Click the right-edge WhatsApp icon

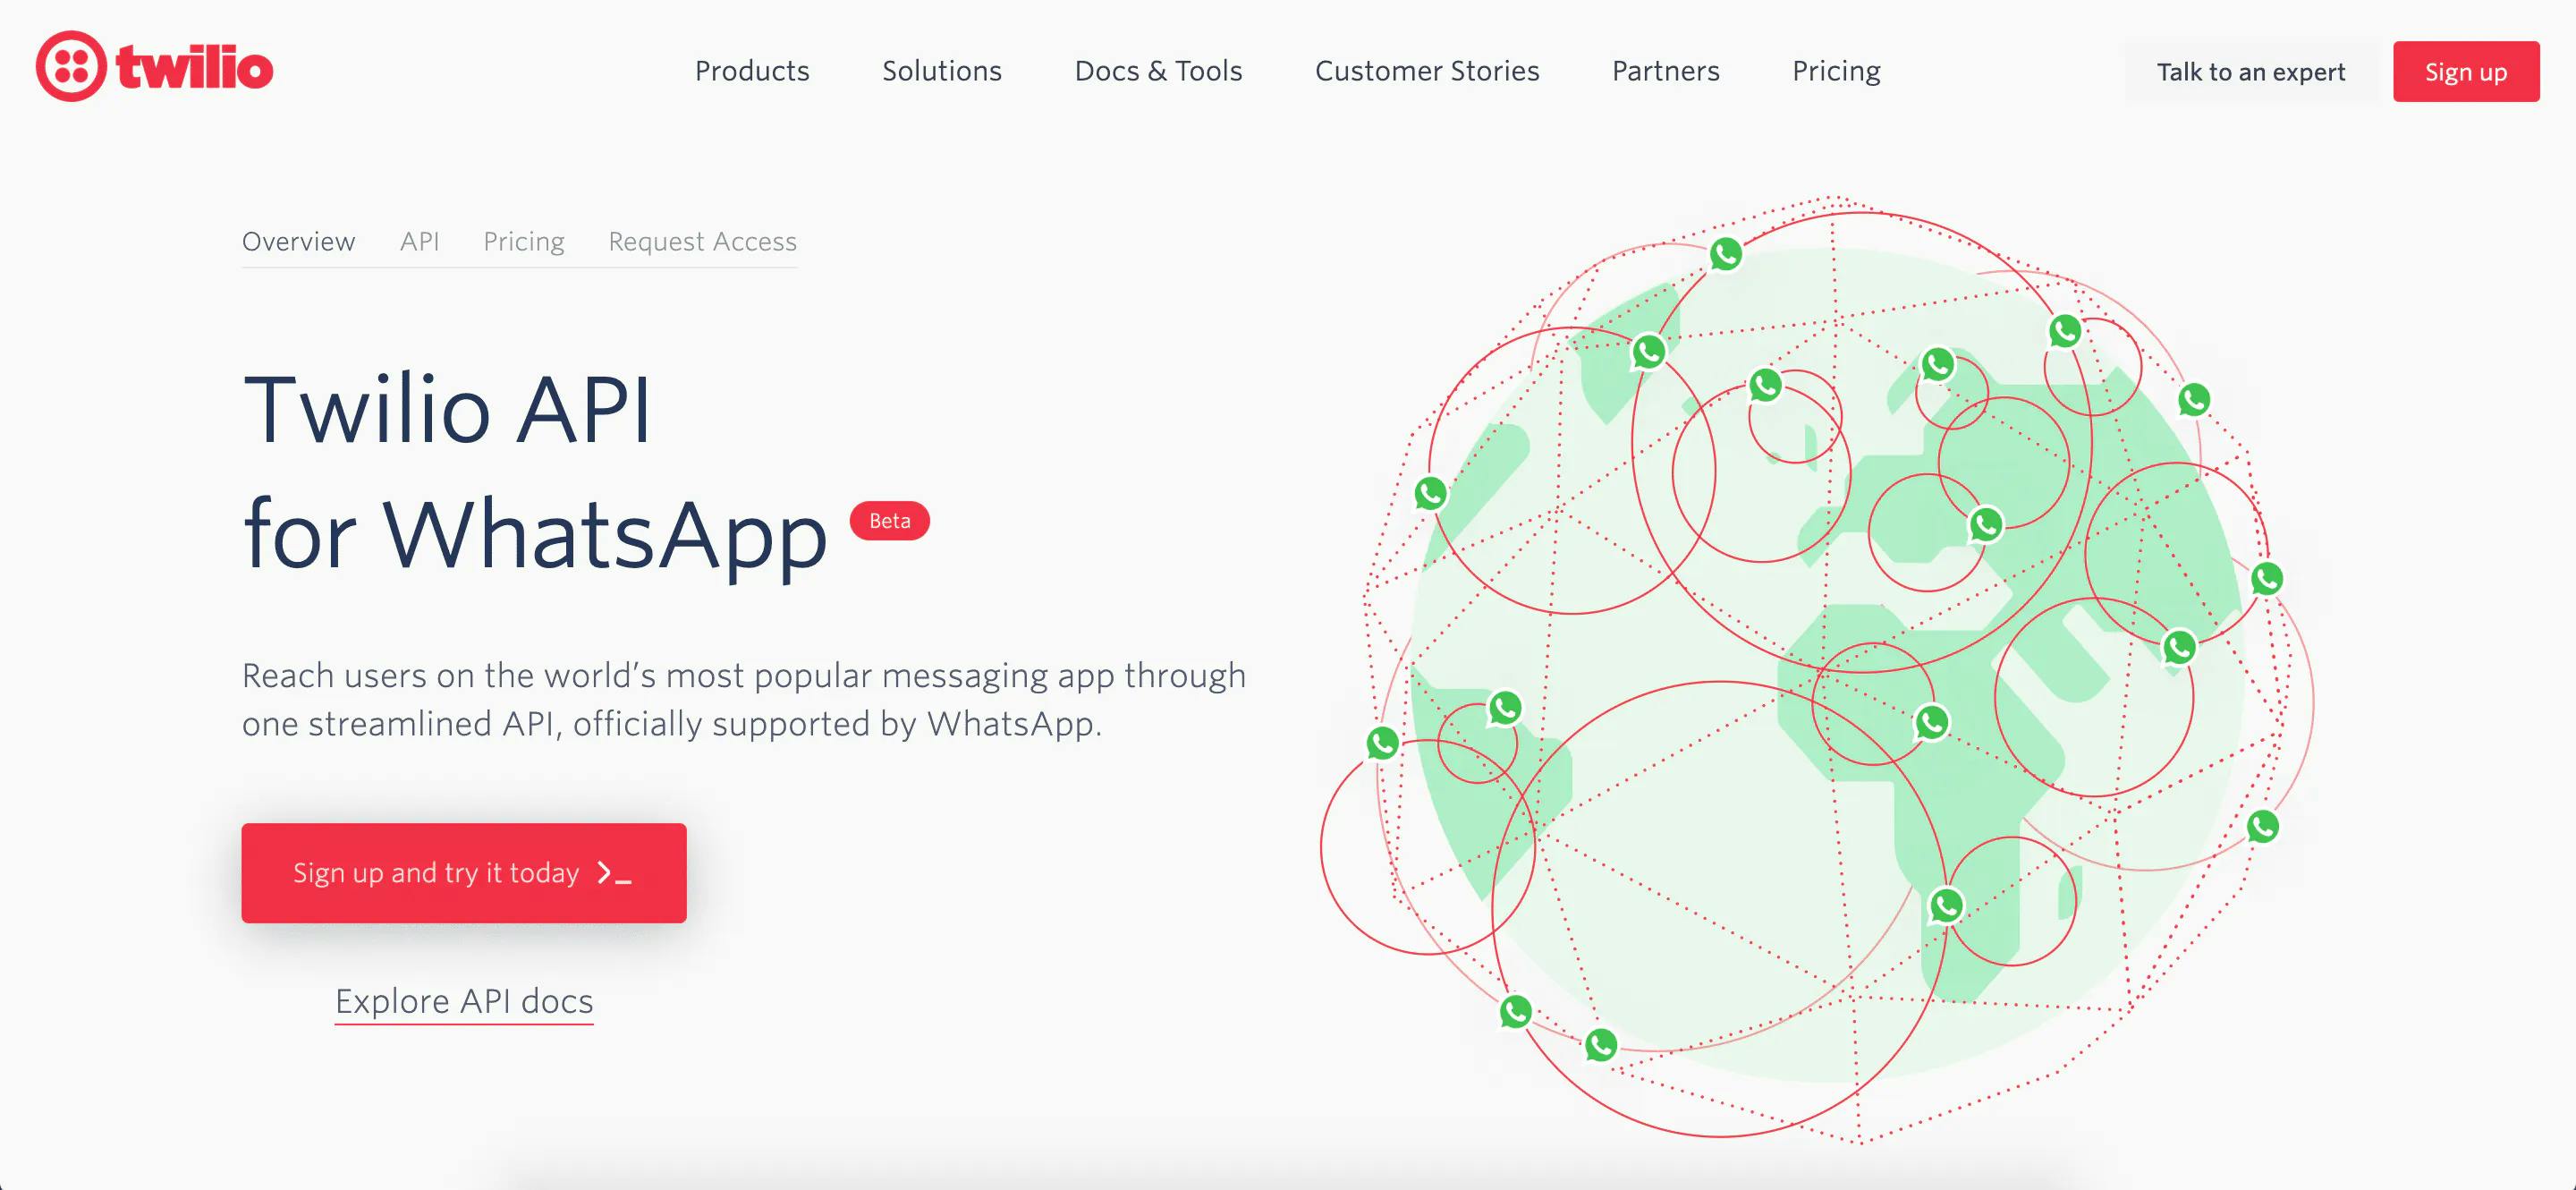click(x=2269, y=589)
